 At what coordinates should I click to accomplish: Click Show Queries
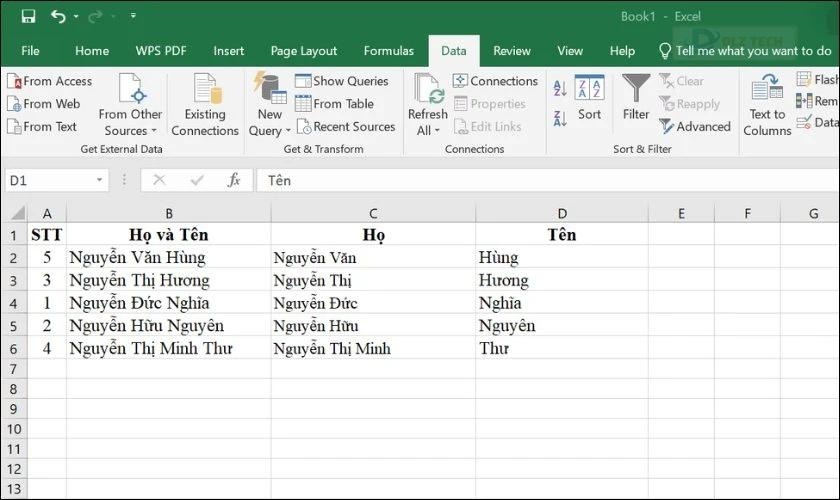342,81
